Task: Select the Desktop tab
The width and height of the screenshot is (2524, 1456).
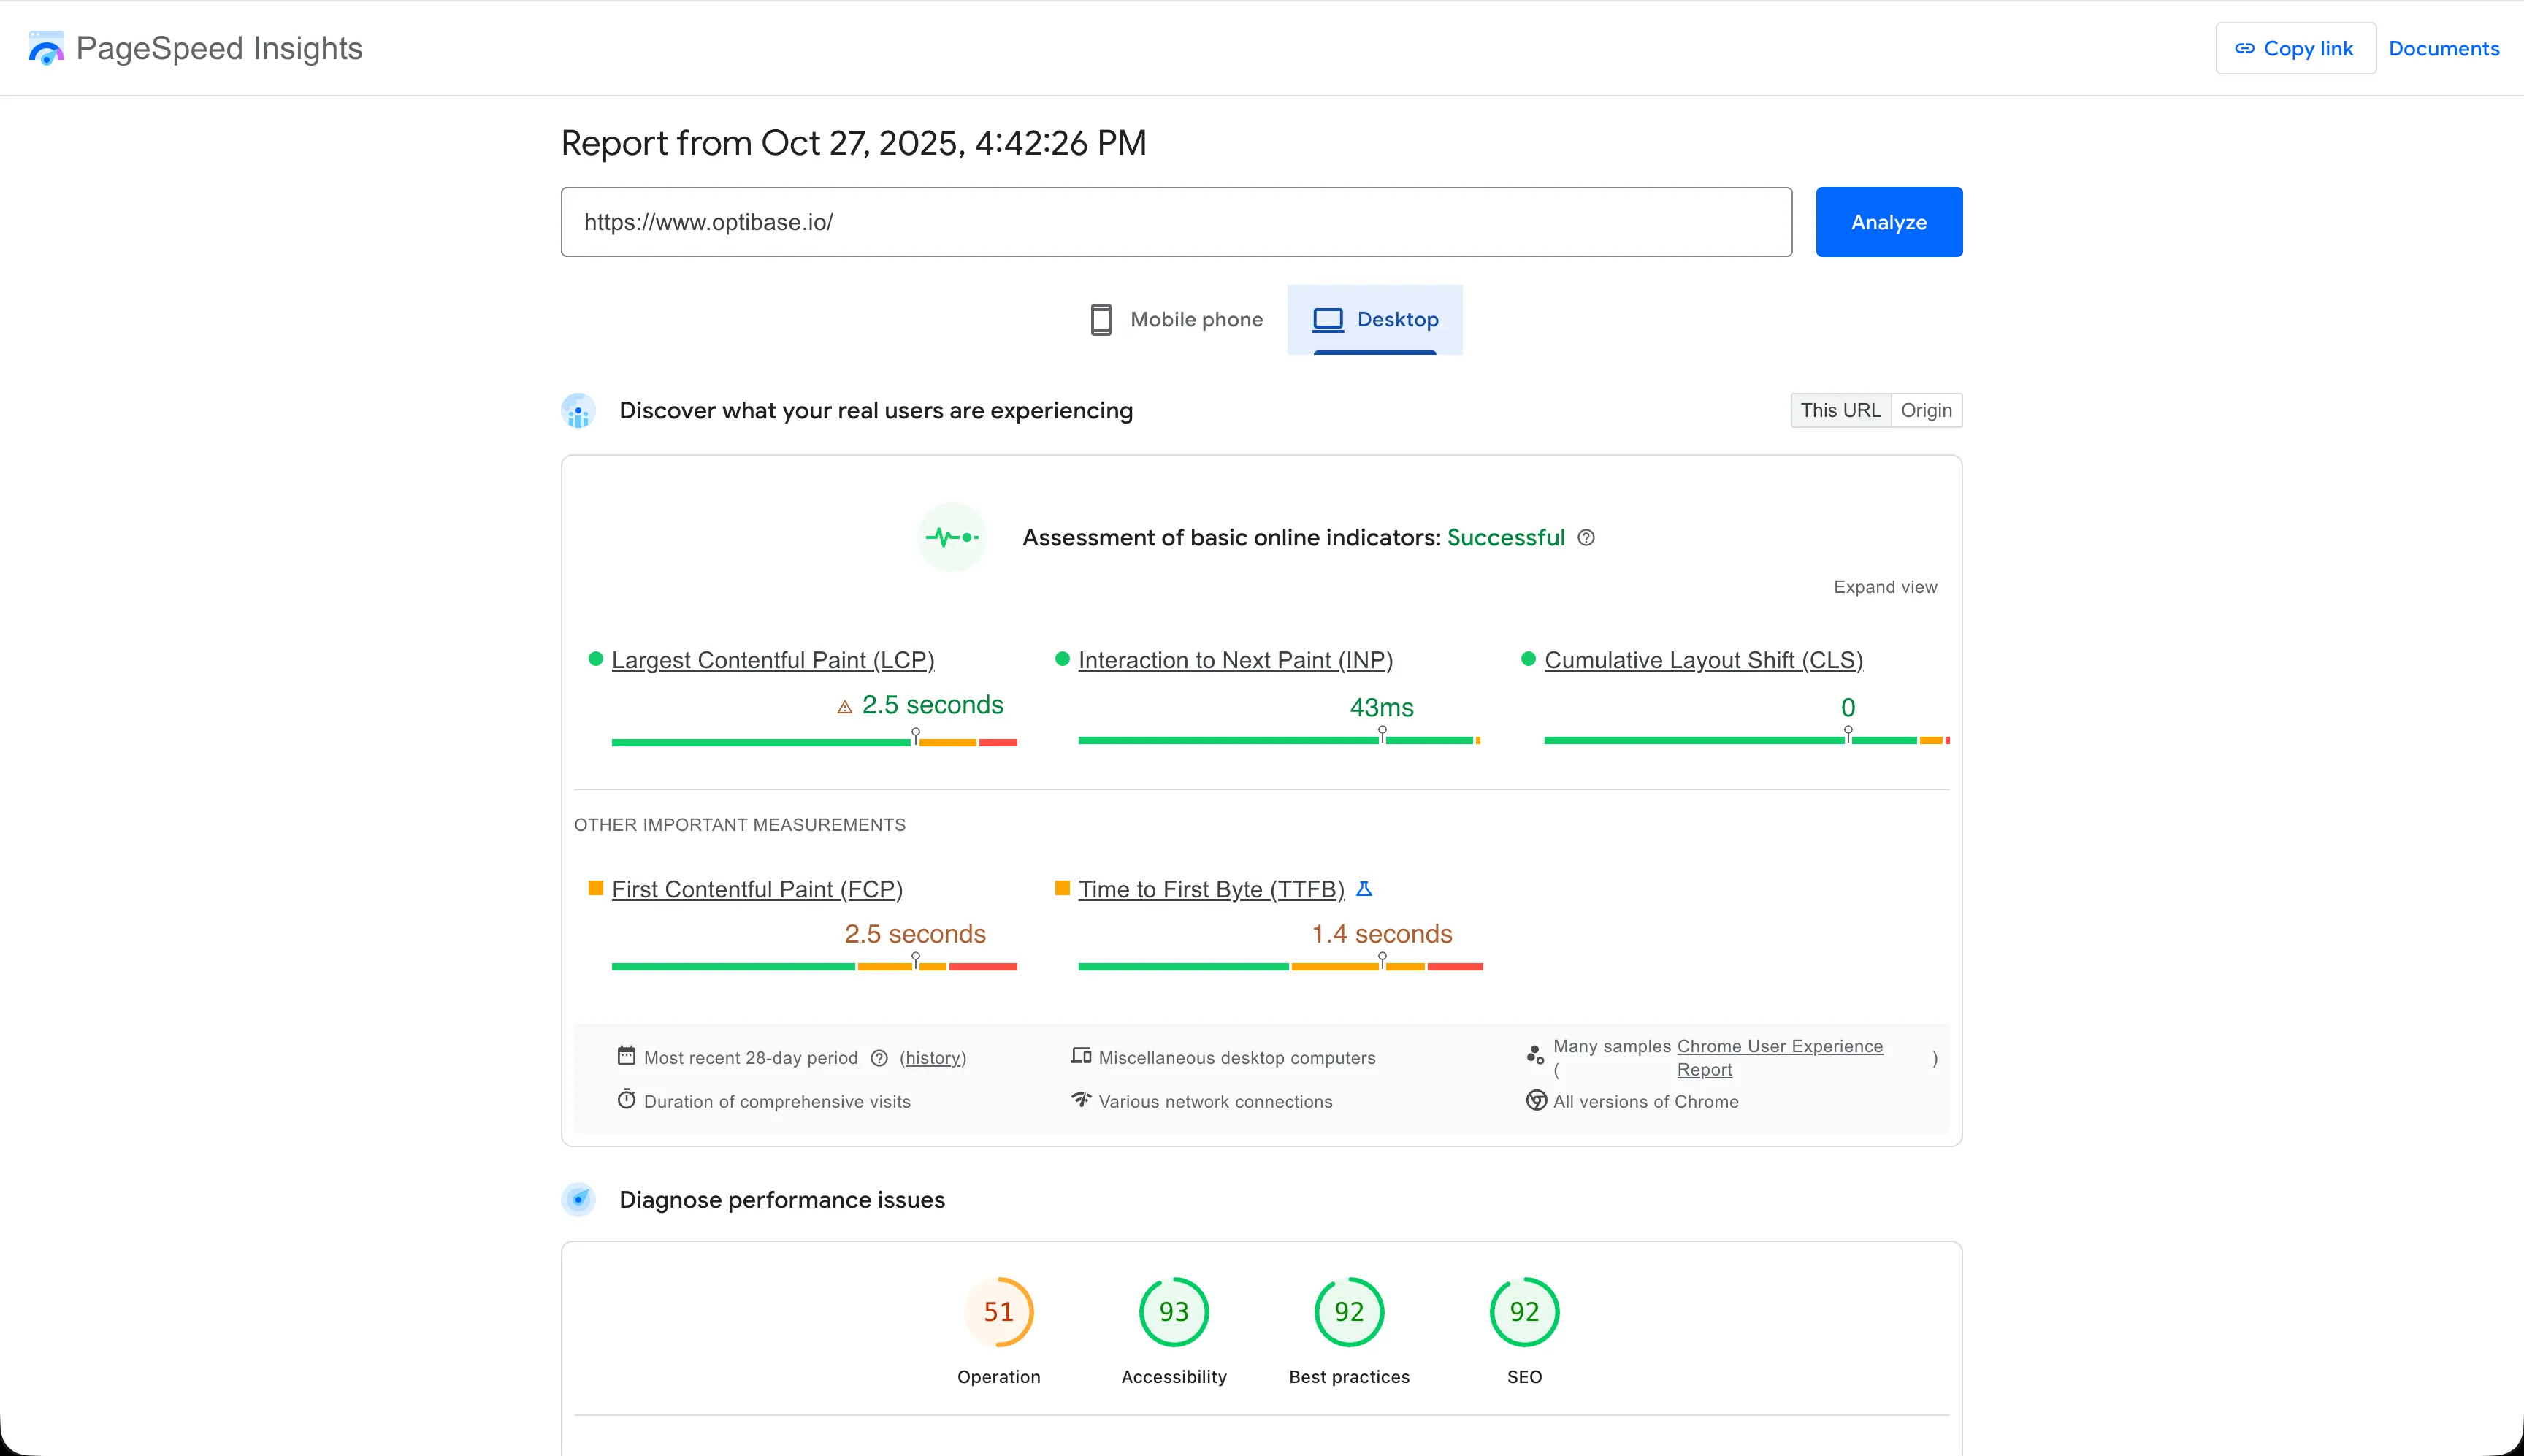Action: coord(1375,320)
